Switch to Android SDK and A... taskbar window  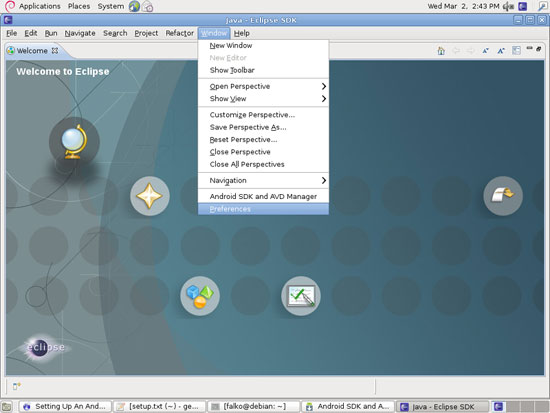pos(348,407)
